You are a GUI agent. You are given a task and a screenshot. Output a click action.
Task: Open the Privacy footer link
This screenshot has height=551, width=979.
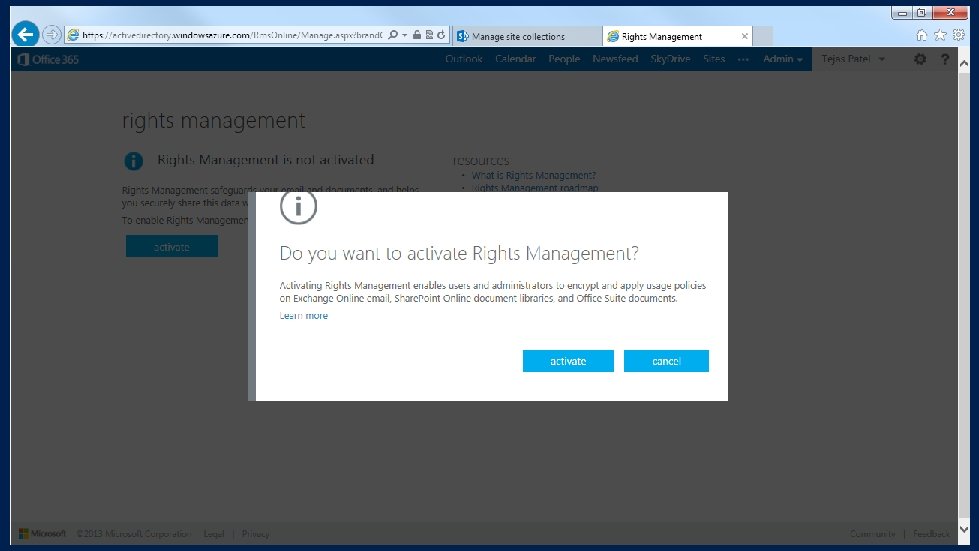point(255,534)
